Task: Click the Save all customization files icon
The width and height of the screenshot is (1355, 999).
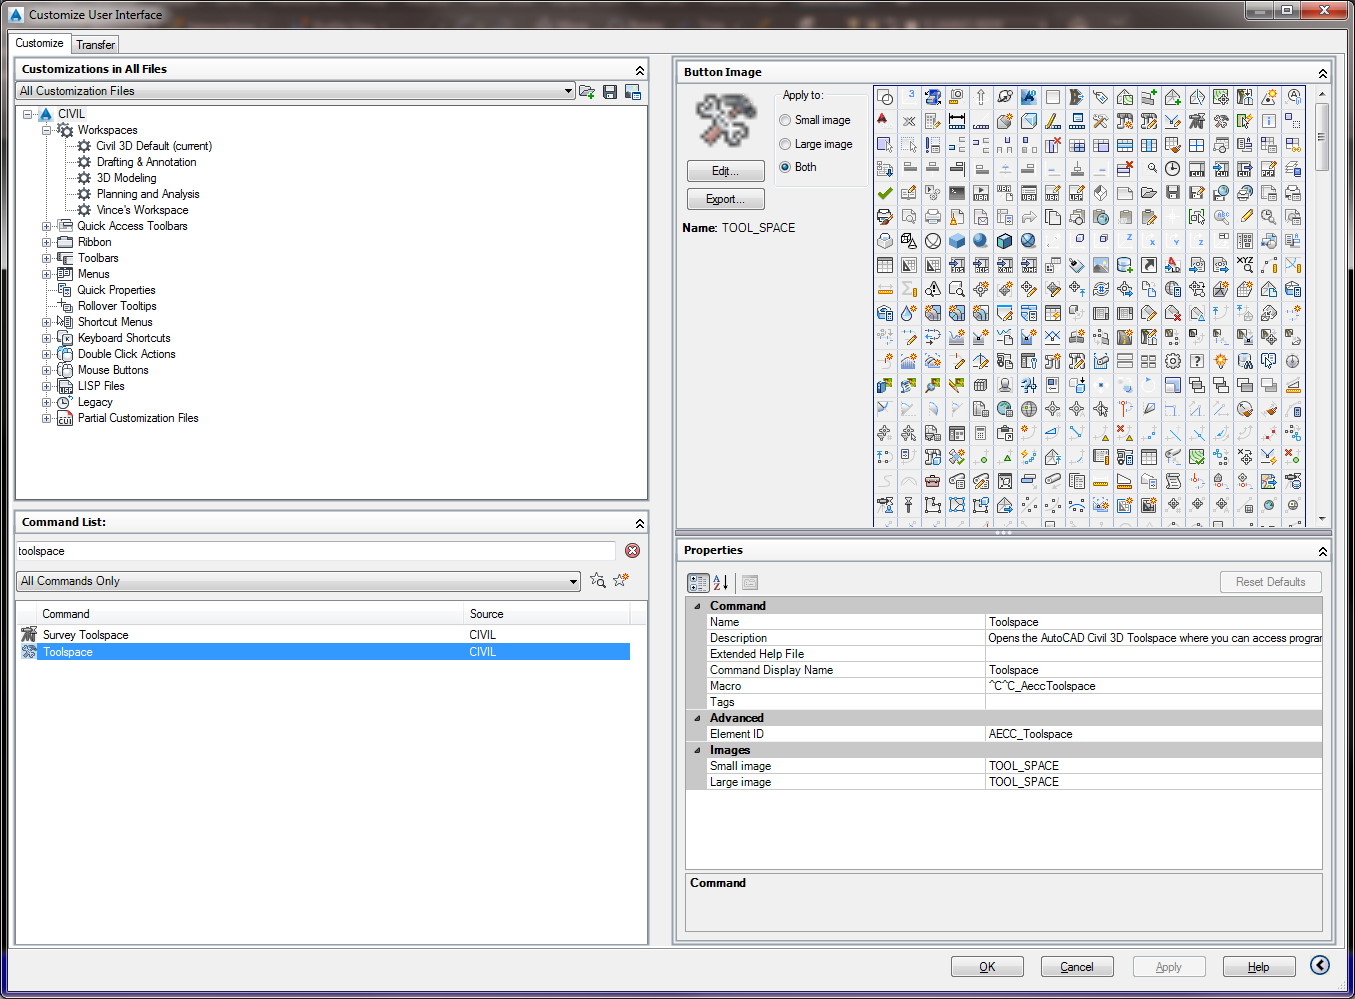Action: (610, 91)
